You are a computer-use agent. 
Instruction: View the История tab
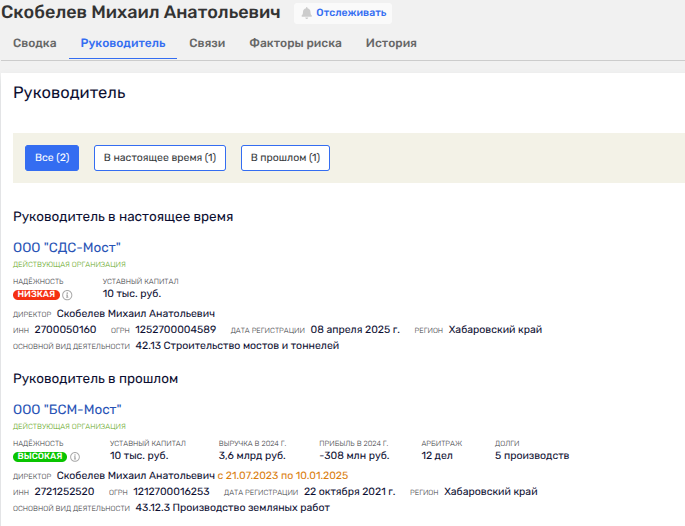tap(391, 43)
